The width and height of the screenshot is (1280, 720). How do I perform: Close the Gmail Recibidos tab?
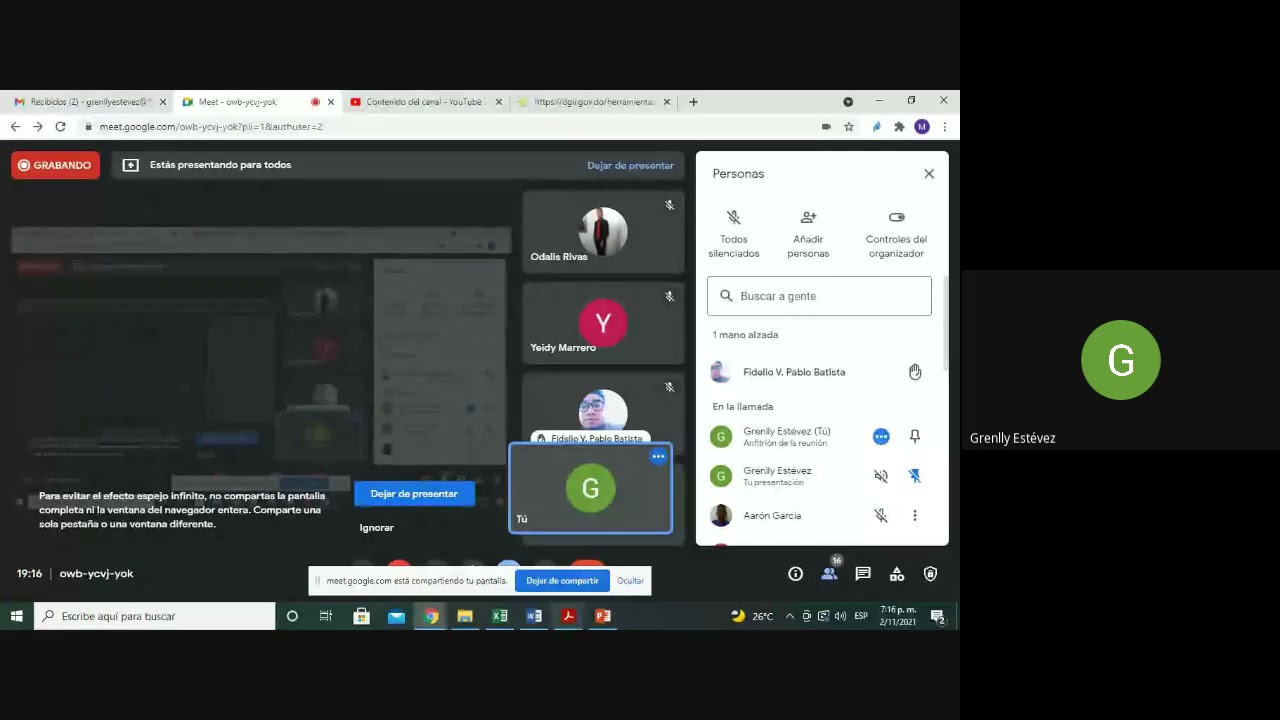tap(163, 102)
